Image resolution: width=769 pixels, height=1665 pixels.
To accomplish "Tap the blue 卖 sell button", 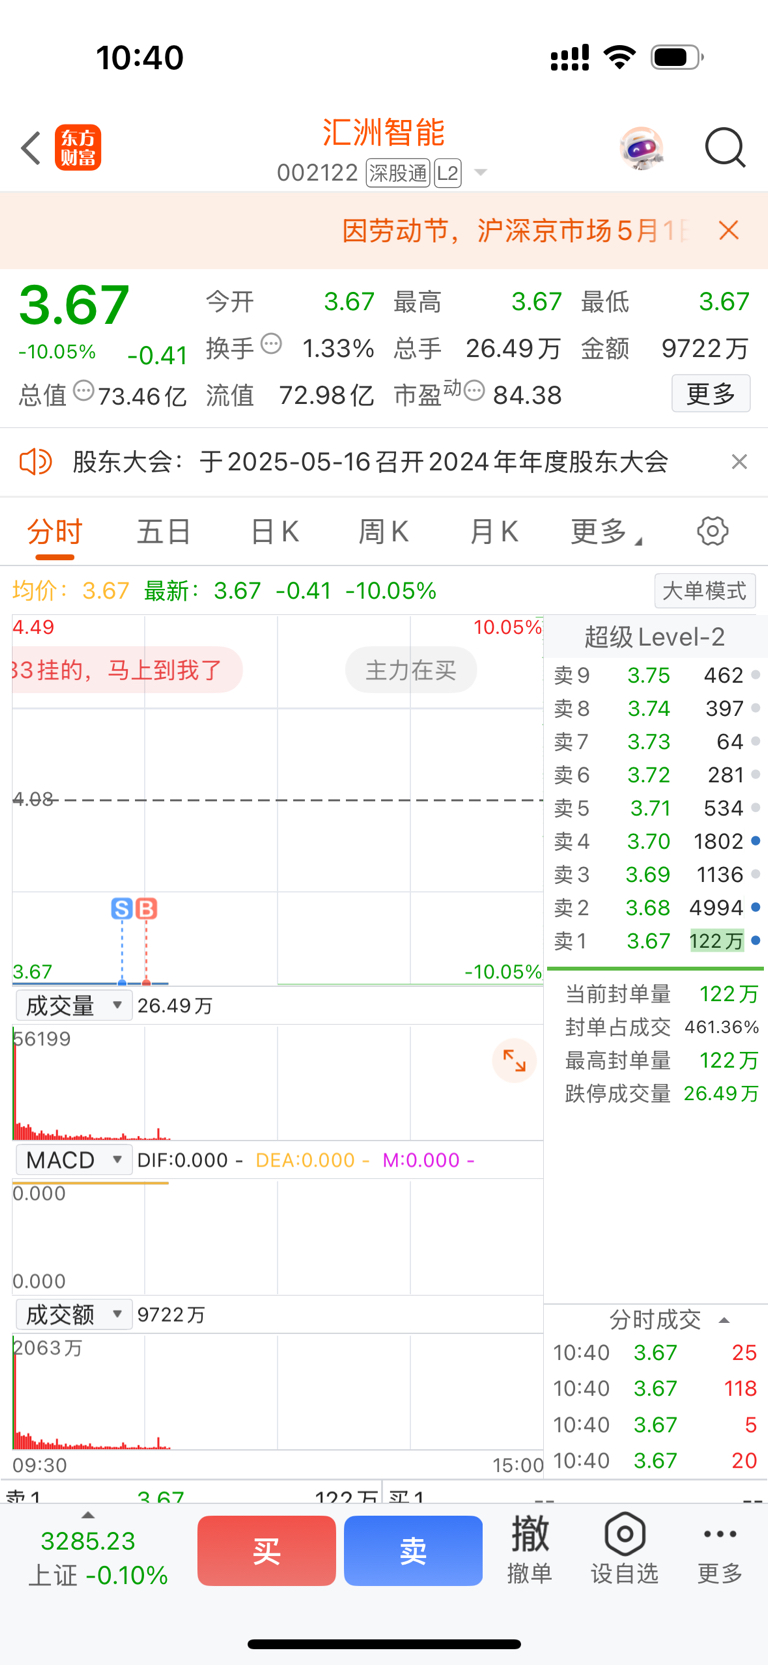I will 413,1550.
